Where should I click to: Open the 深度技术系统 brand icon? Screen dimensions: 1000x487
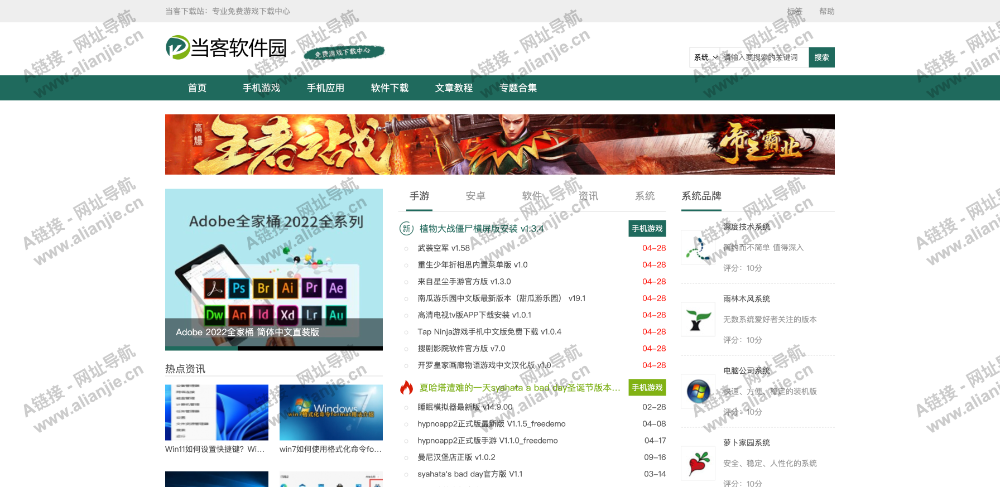(x=698, y=247)
